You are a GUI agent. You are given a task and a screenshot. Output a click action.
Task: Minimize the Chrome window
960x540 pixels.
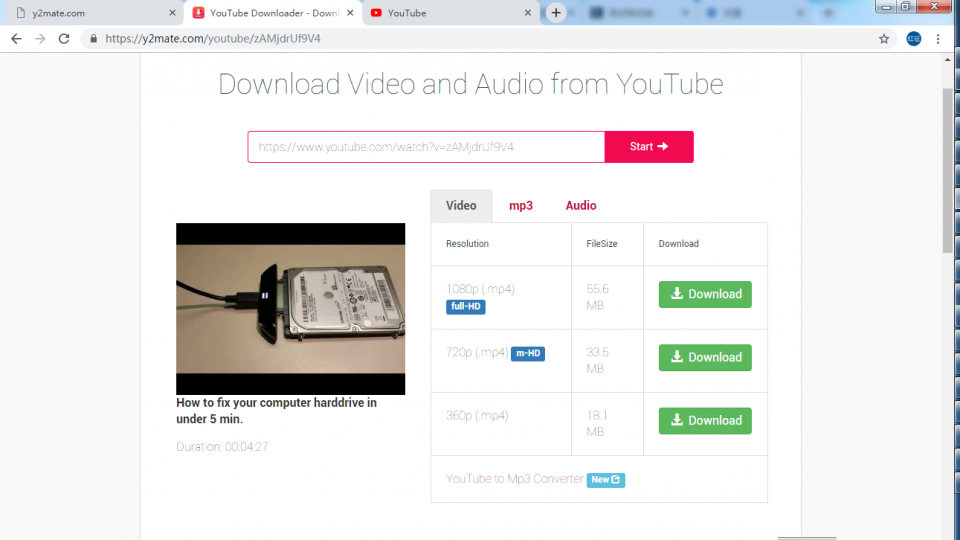886,7
